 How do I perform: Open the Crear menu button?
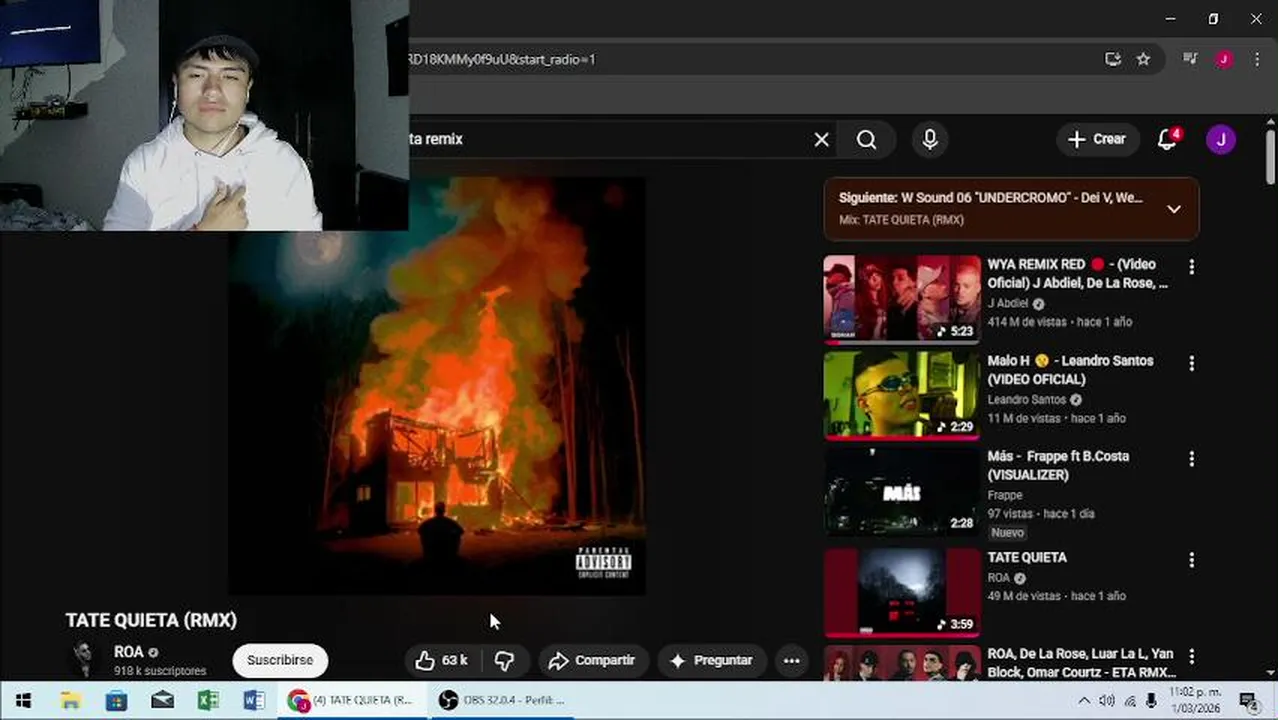pos(1097,139)
